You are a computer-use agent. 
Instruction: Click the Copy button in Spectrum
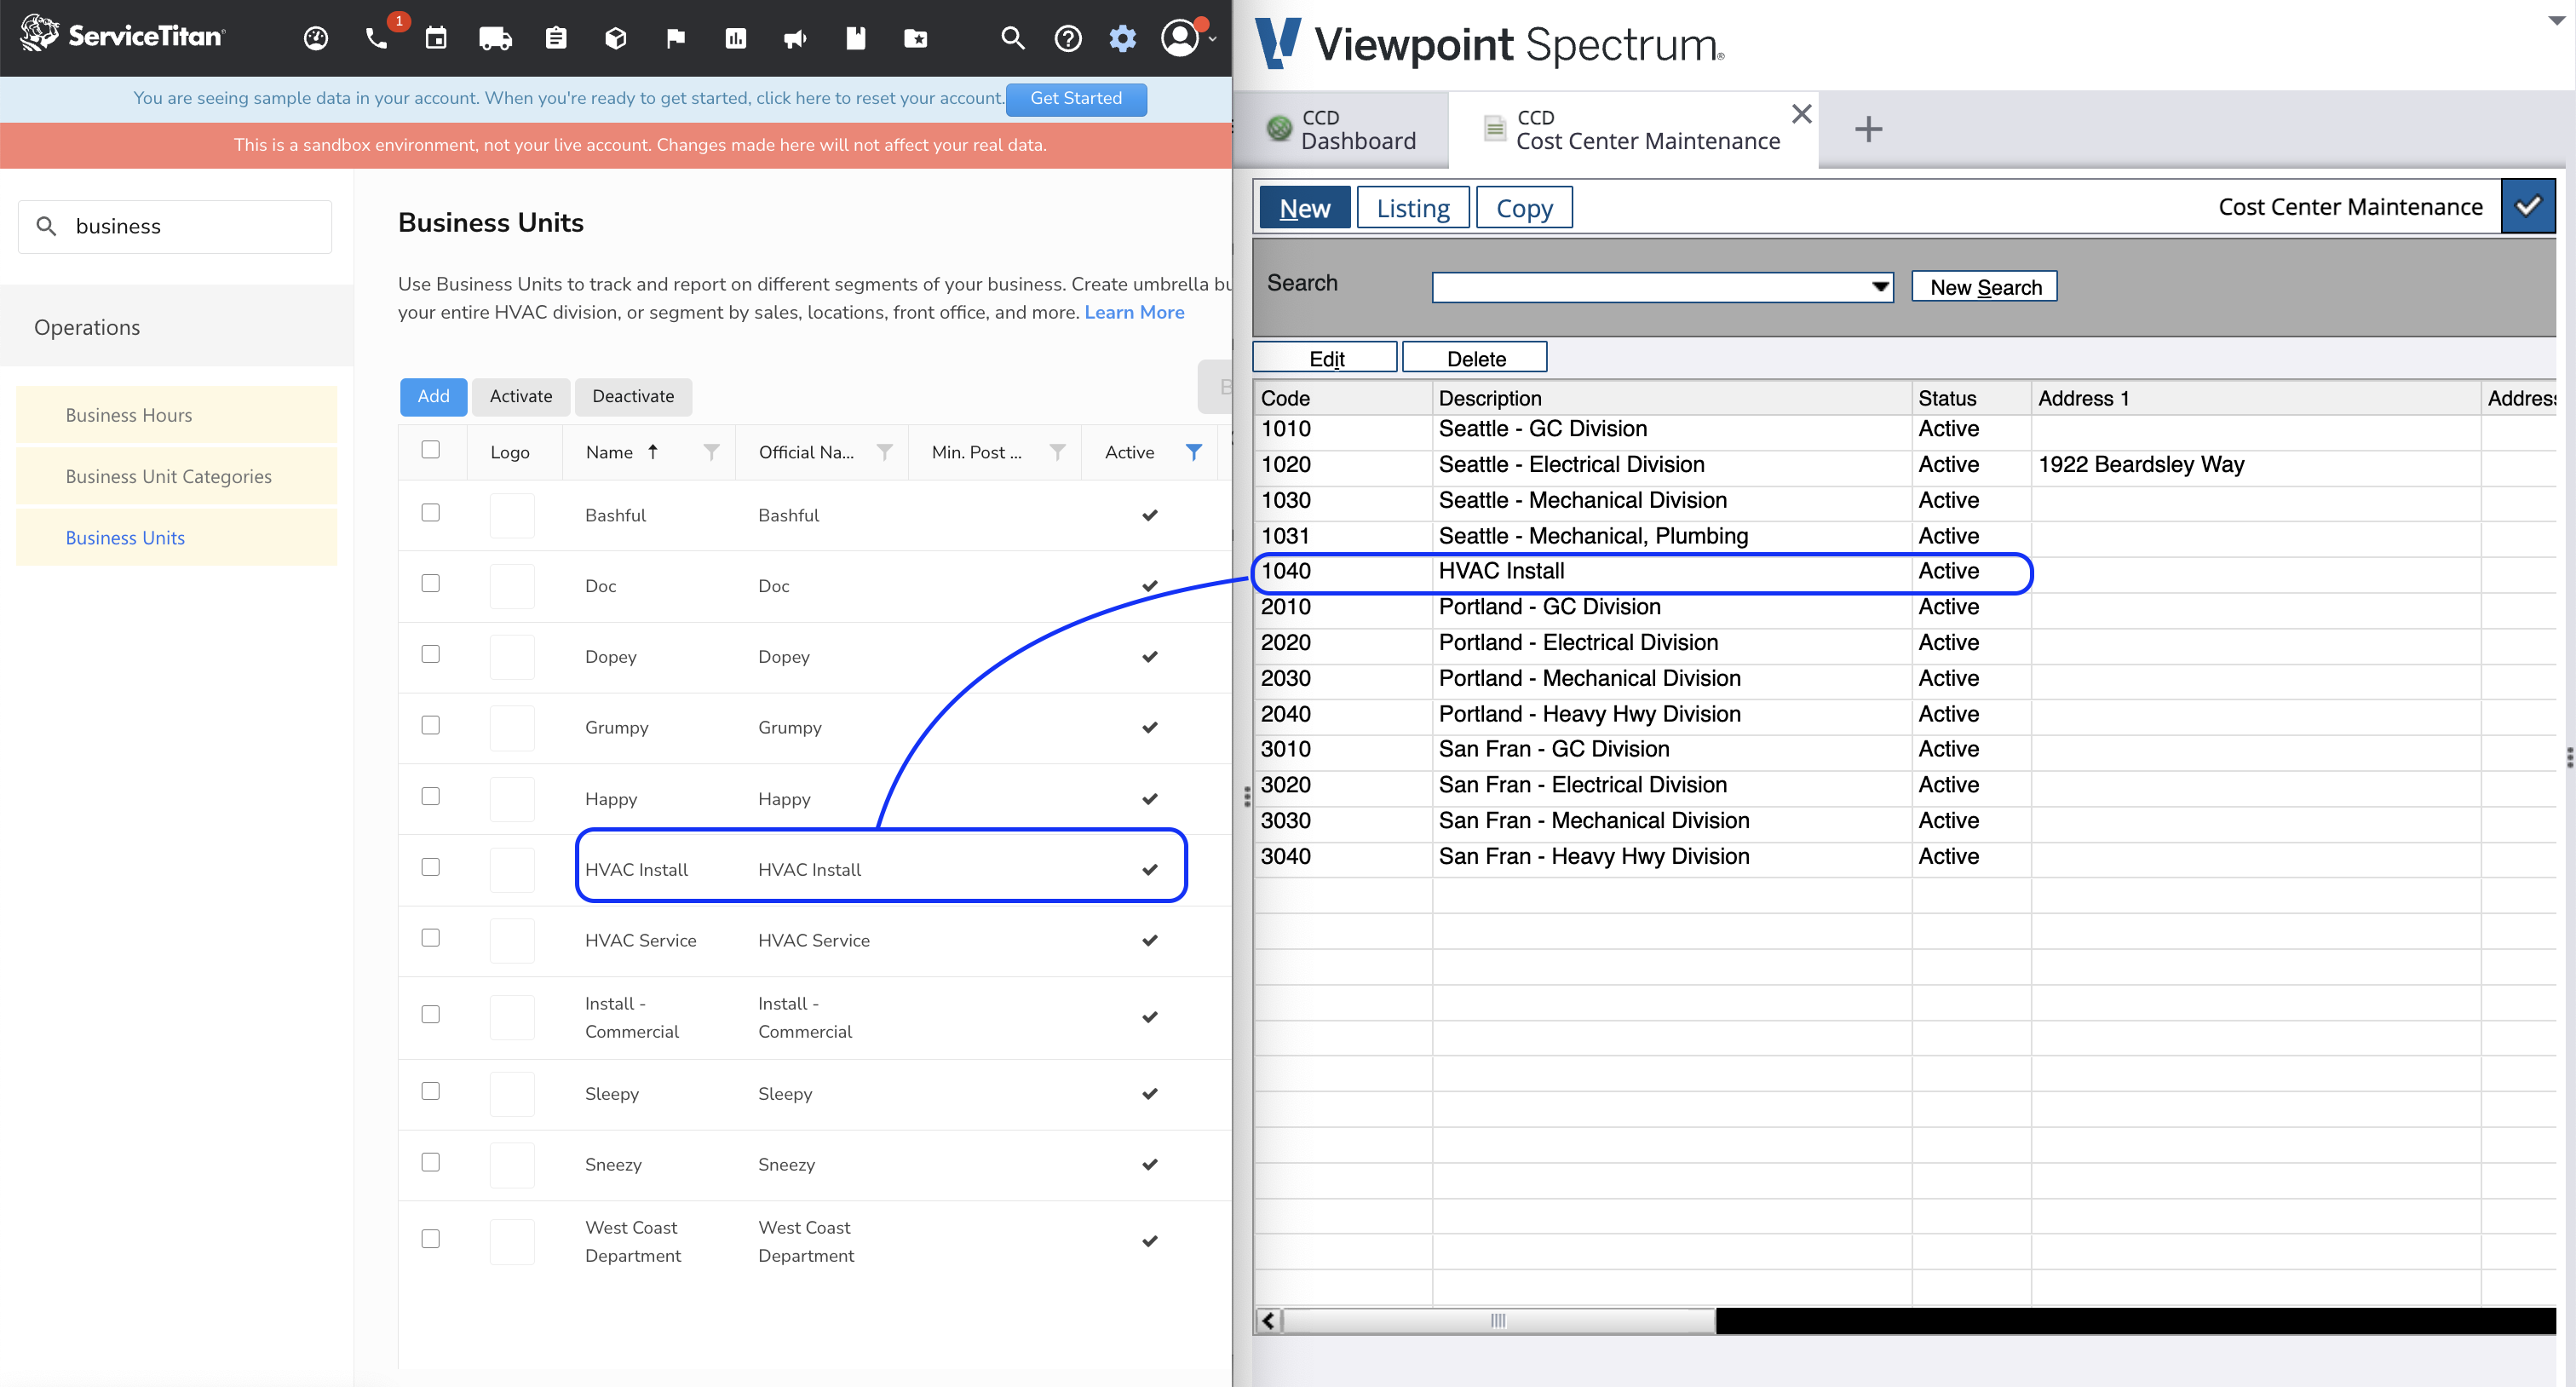pos(1524,208)
